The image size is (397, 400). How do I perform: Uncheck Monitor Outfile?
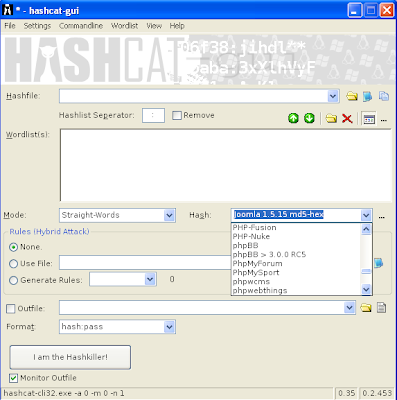click(x=13, y=378)
